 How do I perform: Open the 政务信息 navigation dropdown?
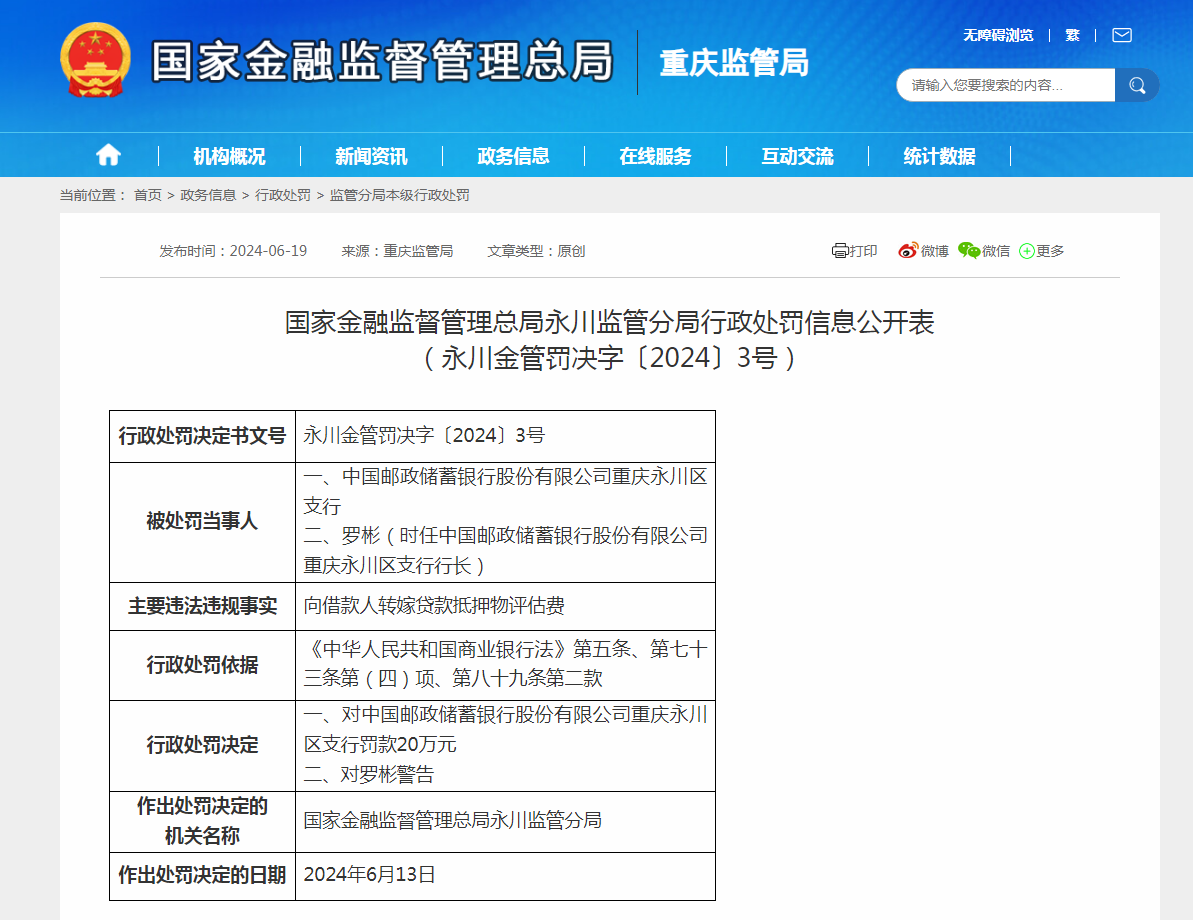[512, 154]
